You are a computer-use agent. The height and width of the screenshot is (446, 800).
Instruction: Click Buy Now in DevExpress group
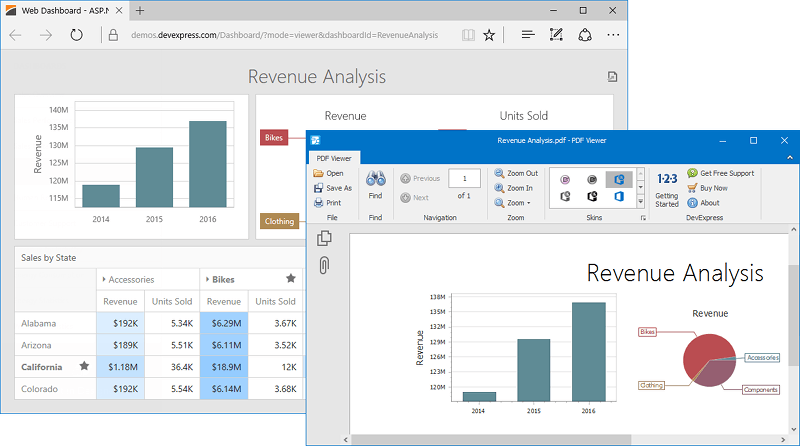pyautogui.click(x=707, y=188)
